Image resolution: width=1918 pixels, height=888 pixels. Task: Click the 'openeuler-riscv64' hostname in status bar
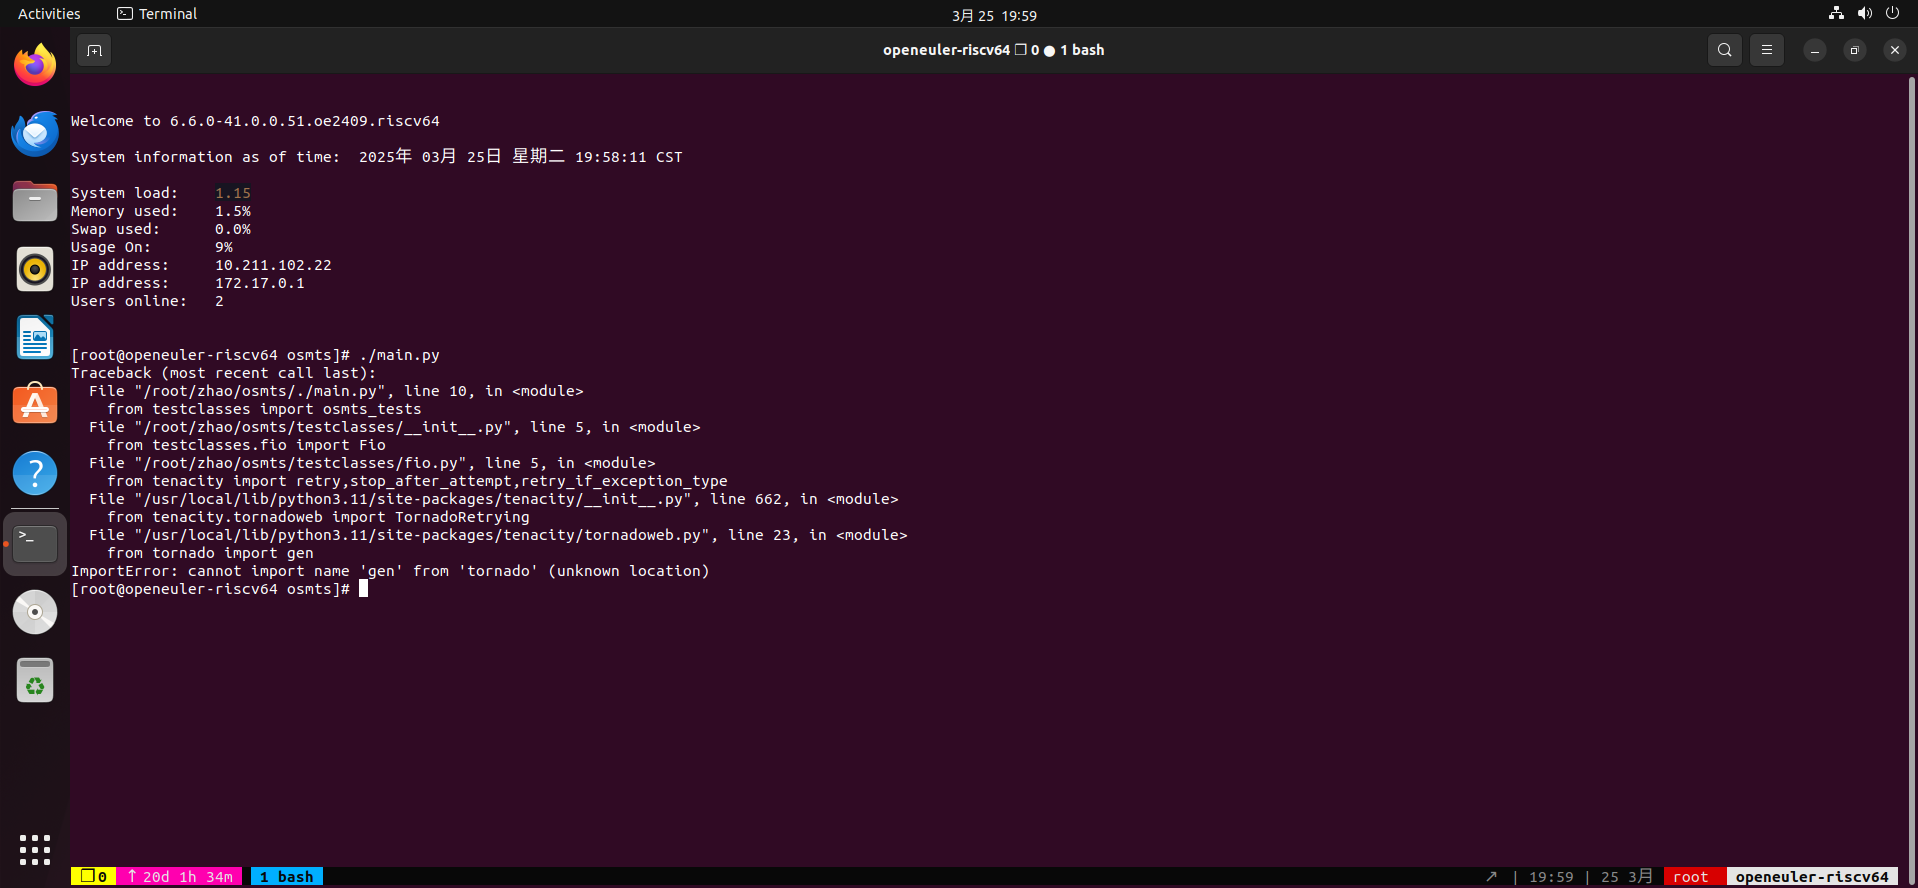1812,877
